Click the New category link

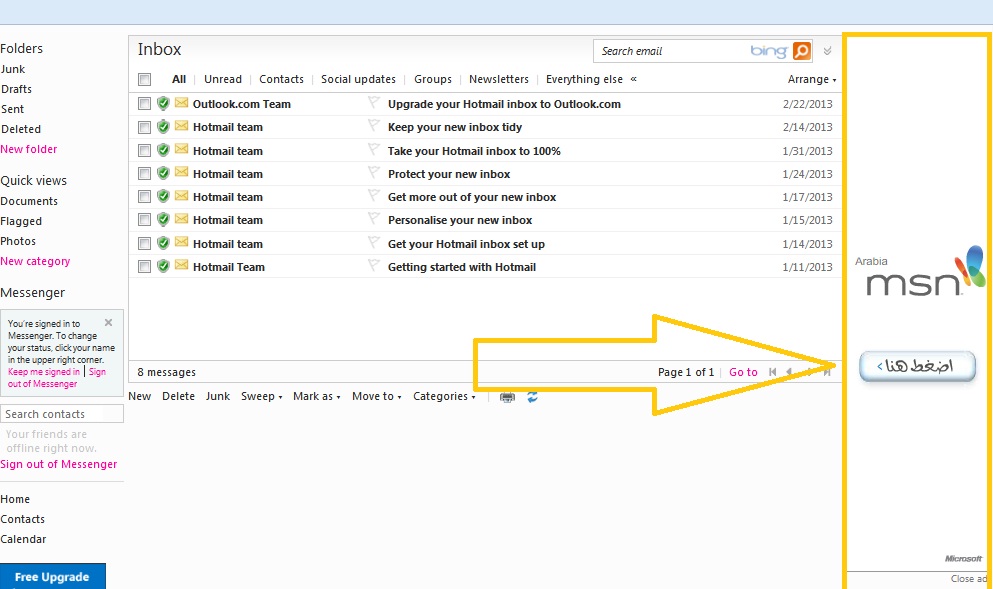35,261
